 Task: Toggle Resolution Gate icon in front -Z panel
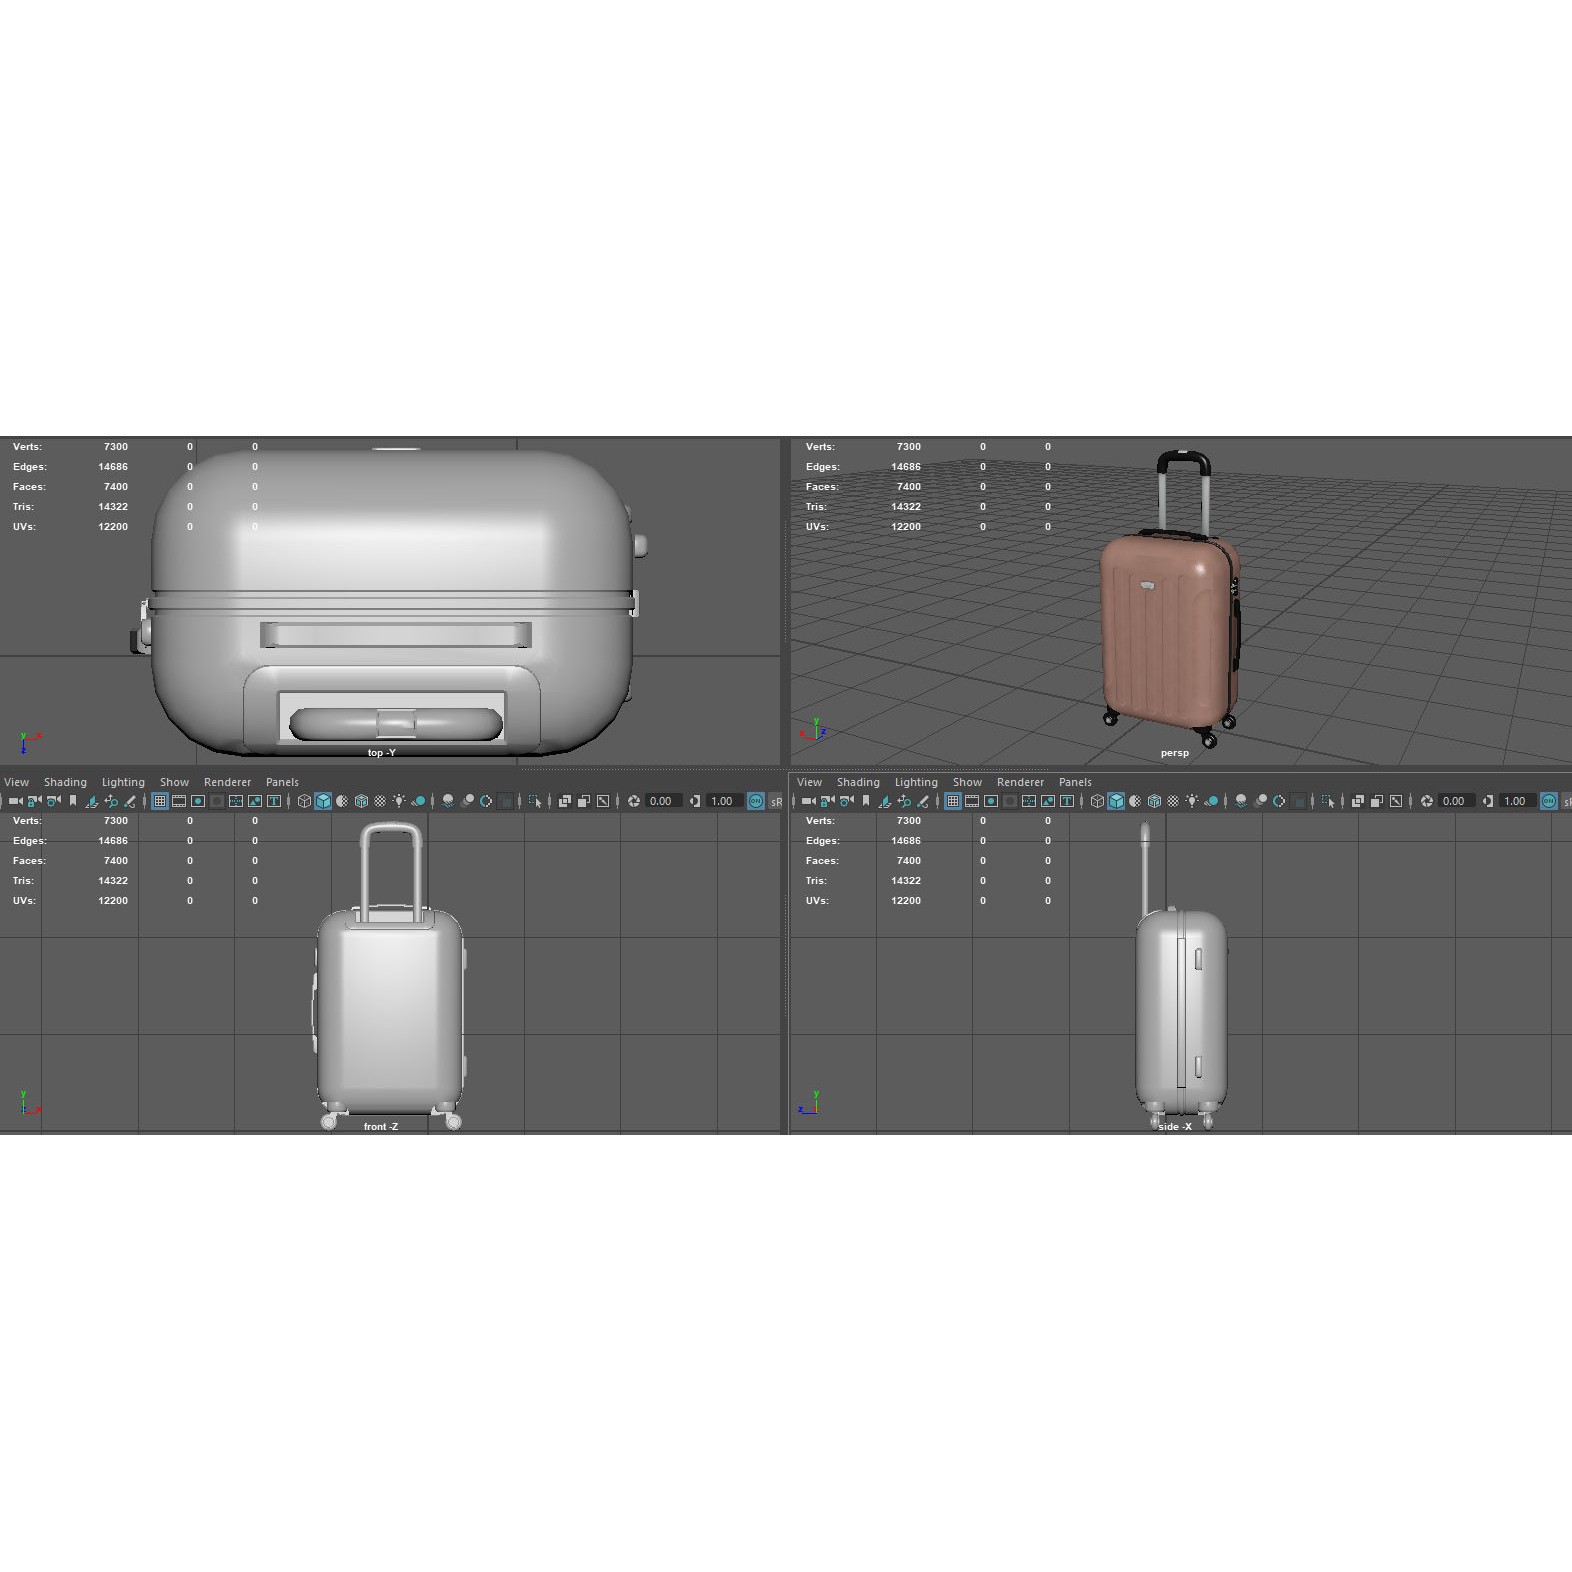pos(198,801)
